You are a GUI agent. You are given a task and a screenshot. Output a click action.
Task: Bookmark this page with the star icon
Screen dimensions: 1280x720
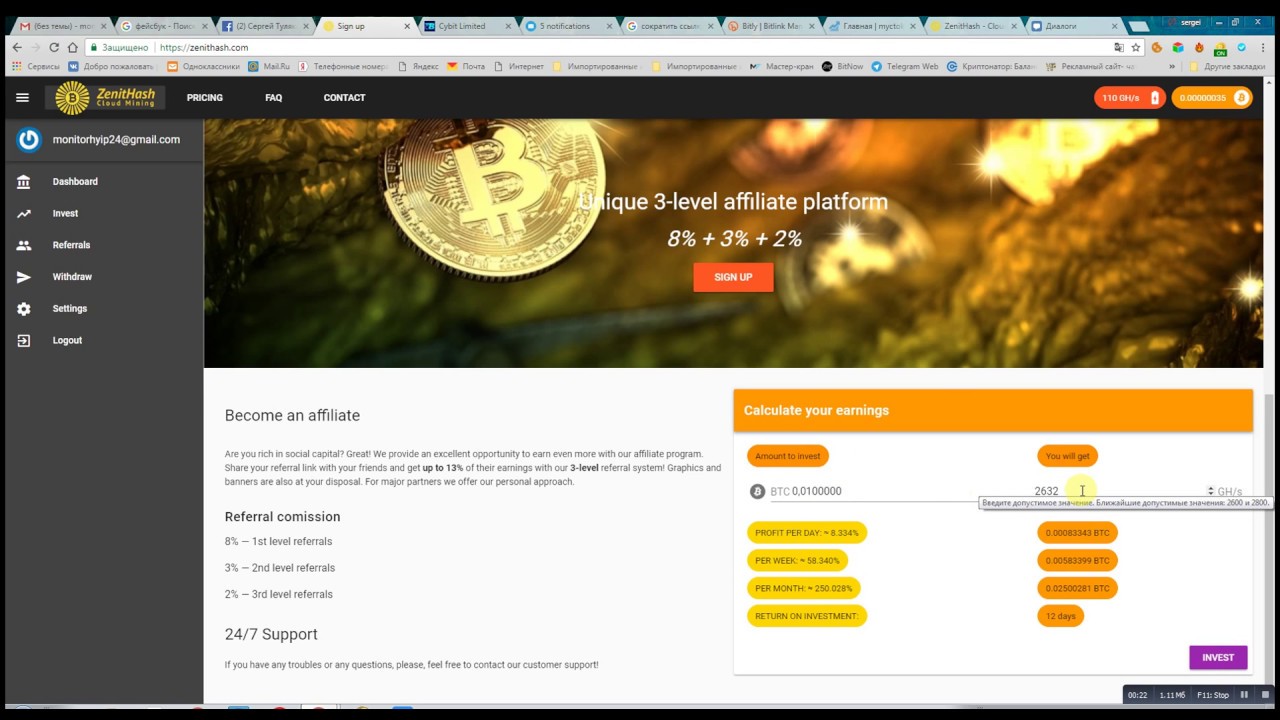[1136, 47]
